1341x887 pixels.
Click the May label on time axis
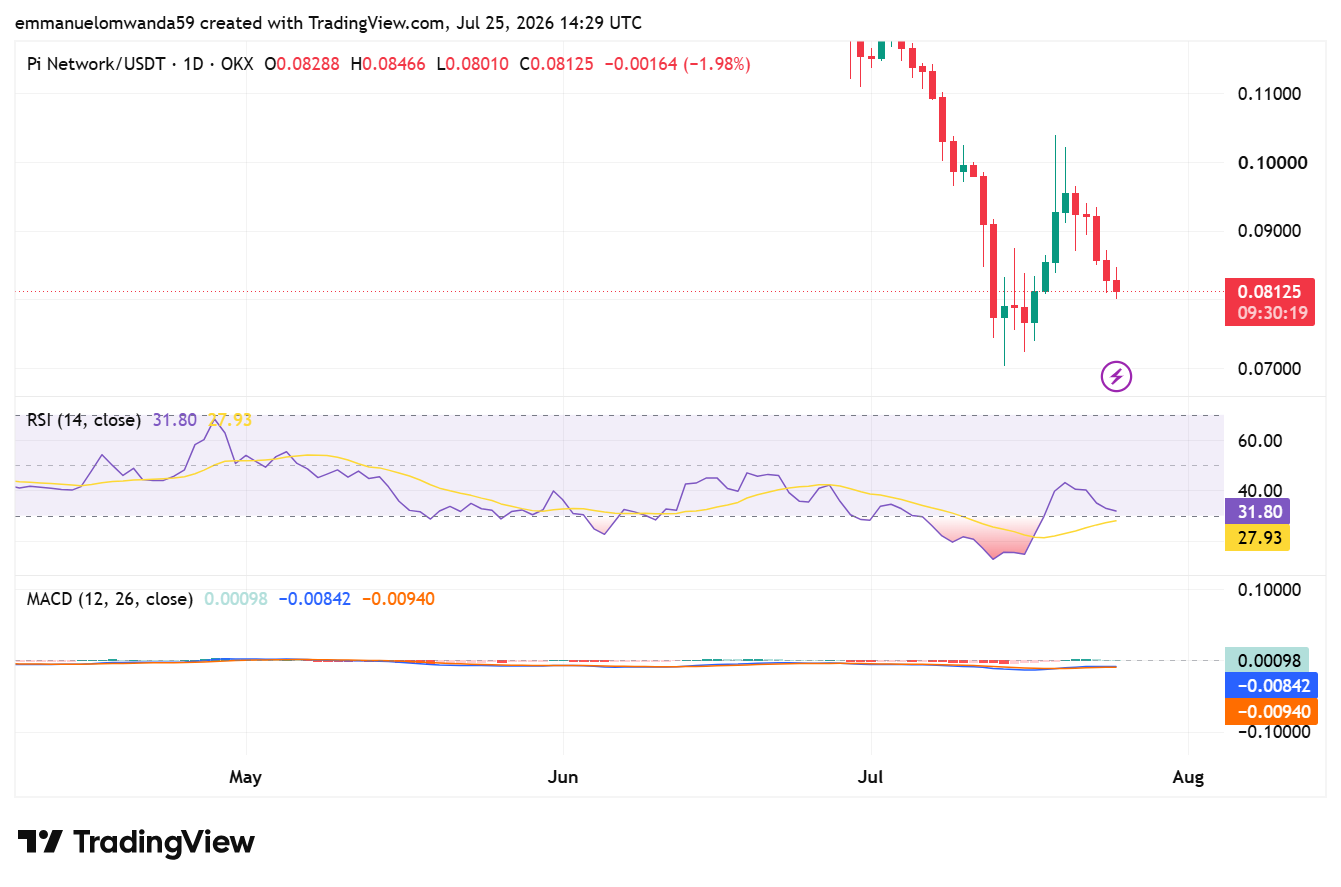[x=245, y=777]
